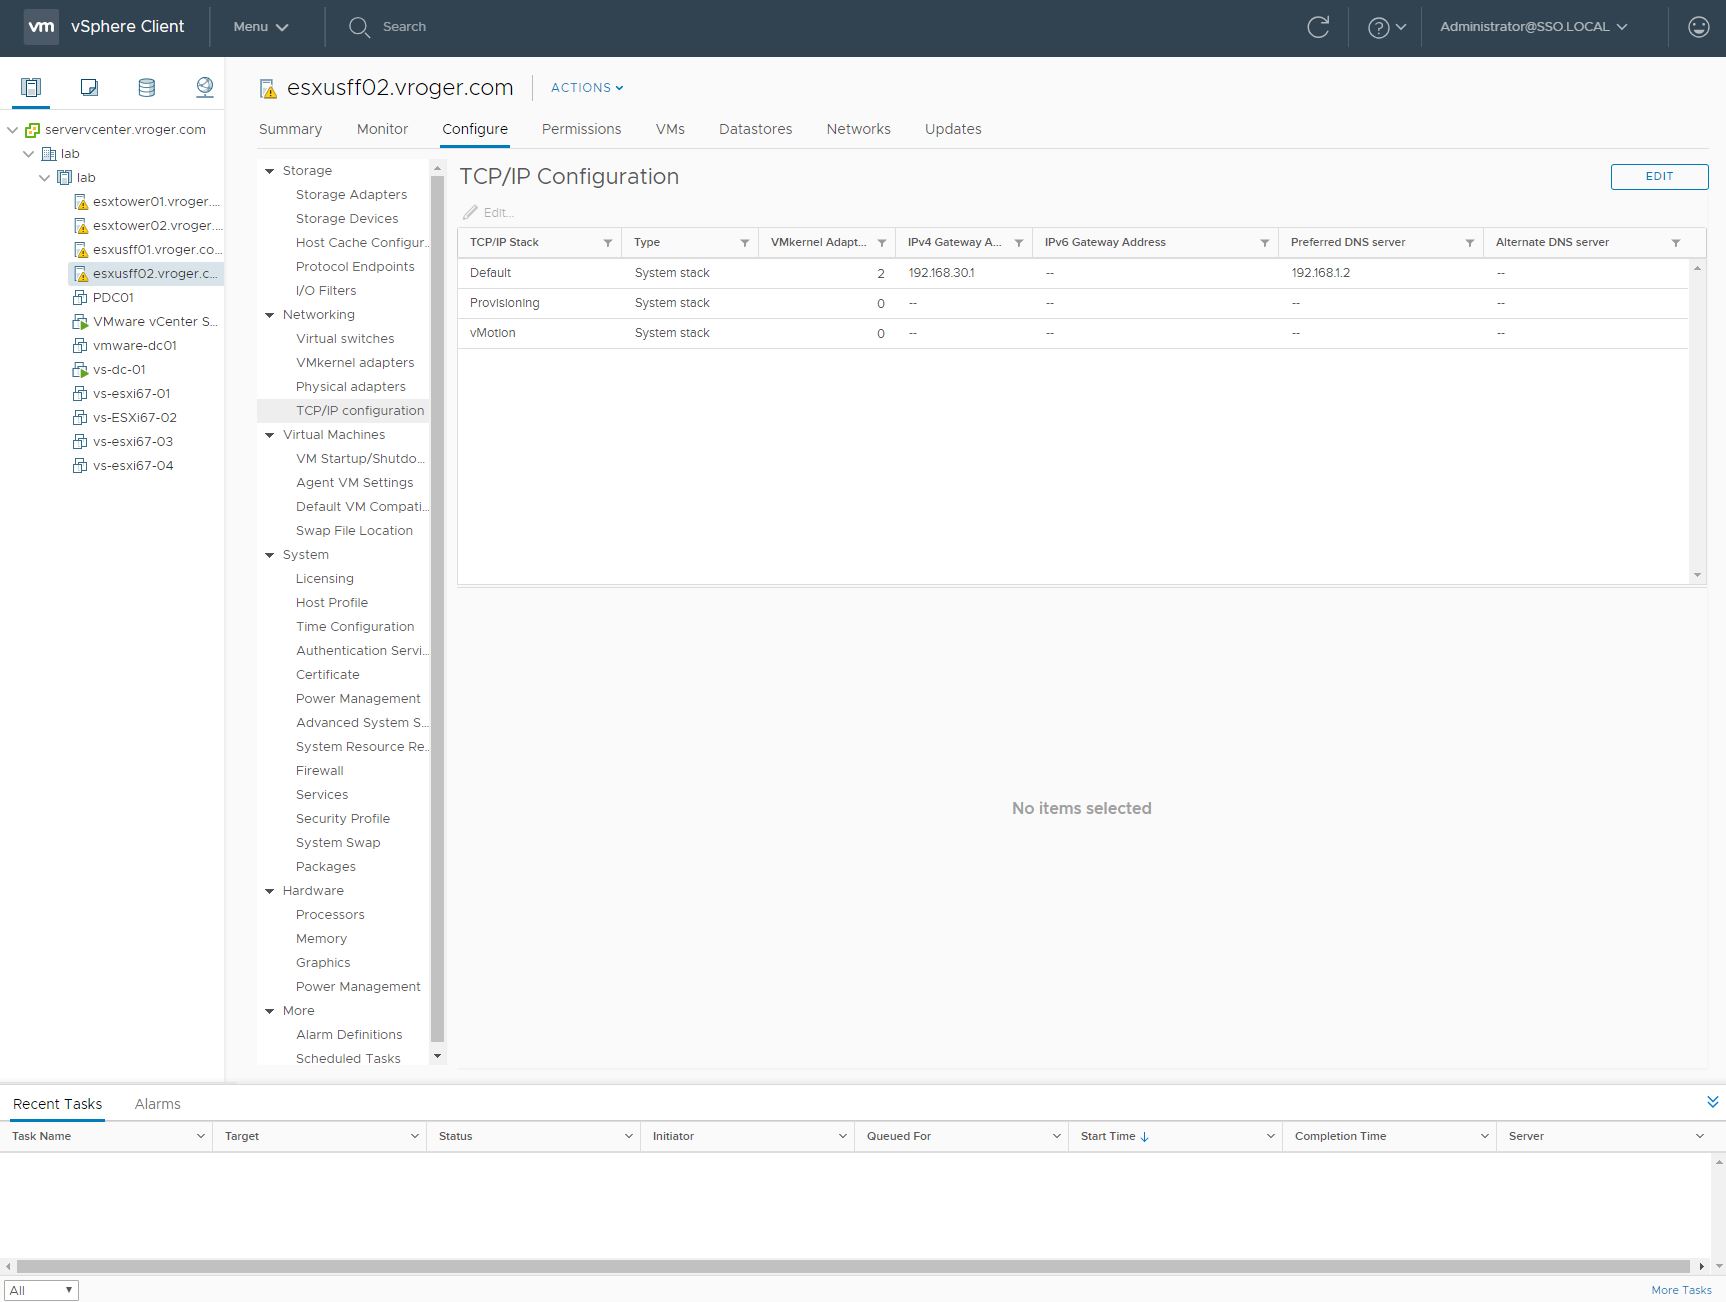
Task: Click filter icon in Type column
Action: pos(744,243)
